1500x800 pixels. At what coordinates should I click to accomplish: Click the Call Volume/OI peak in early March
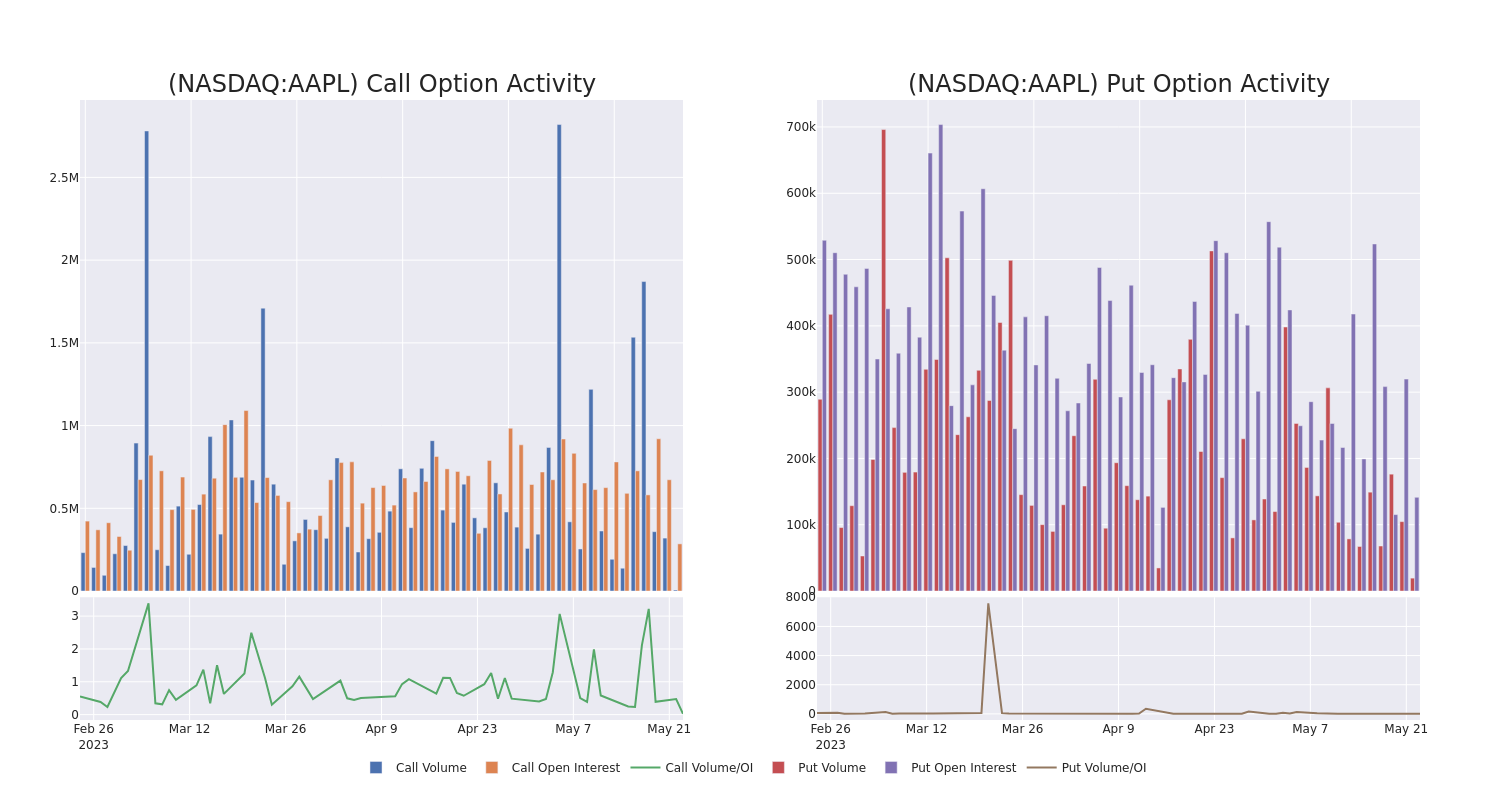tap(148, 604)
